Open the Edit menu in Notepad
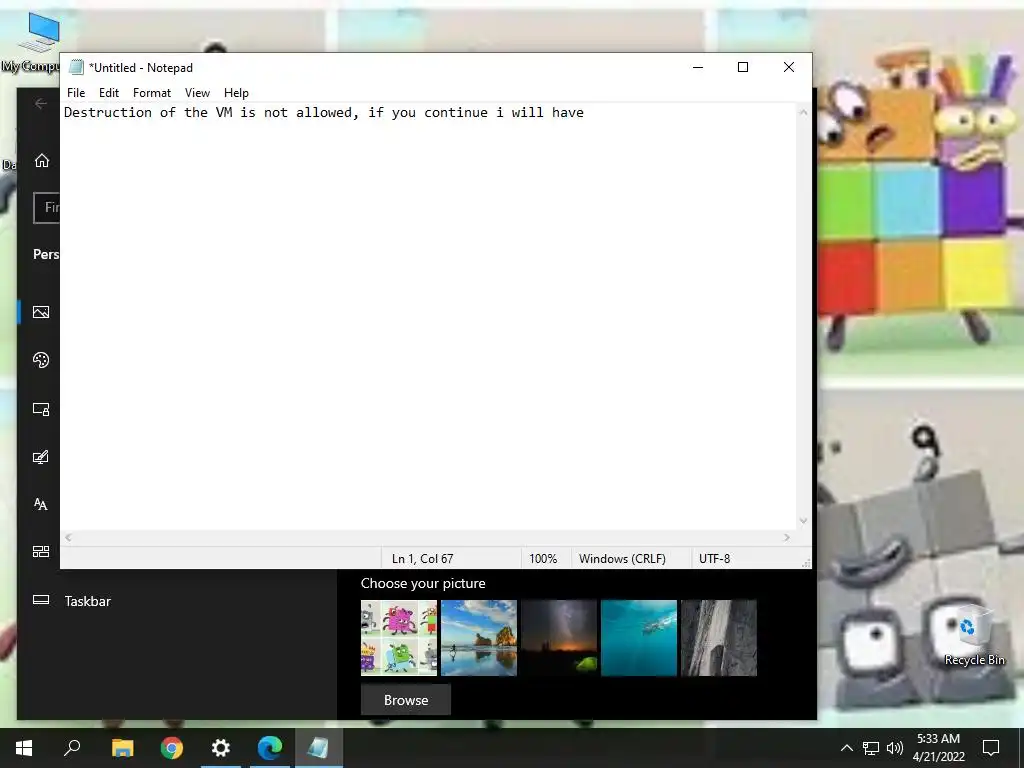This screenshot has width=1024, height=768. (108, 93)
